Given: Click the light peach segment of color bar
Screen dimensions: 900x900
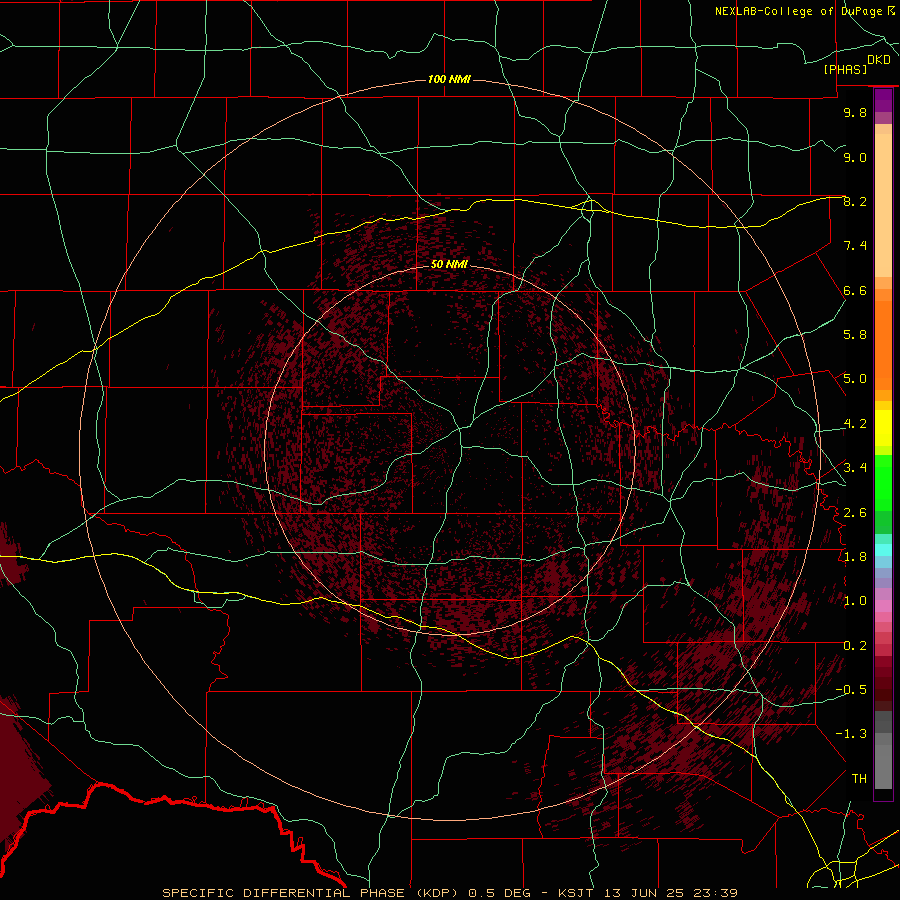Looking at the screenshot, I should click(x=883, y=207).
